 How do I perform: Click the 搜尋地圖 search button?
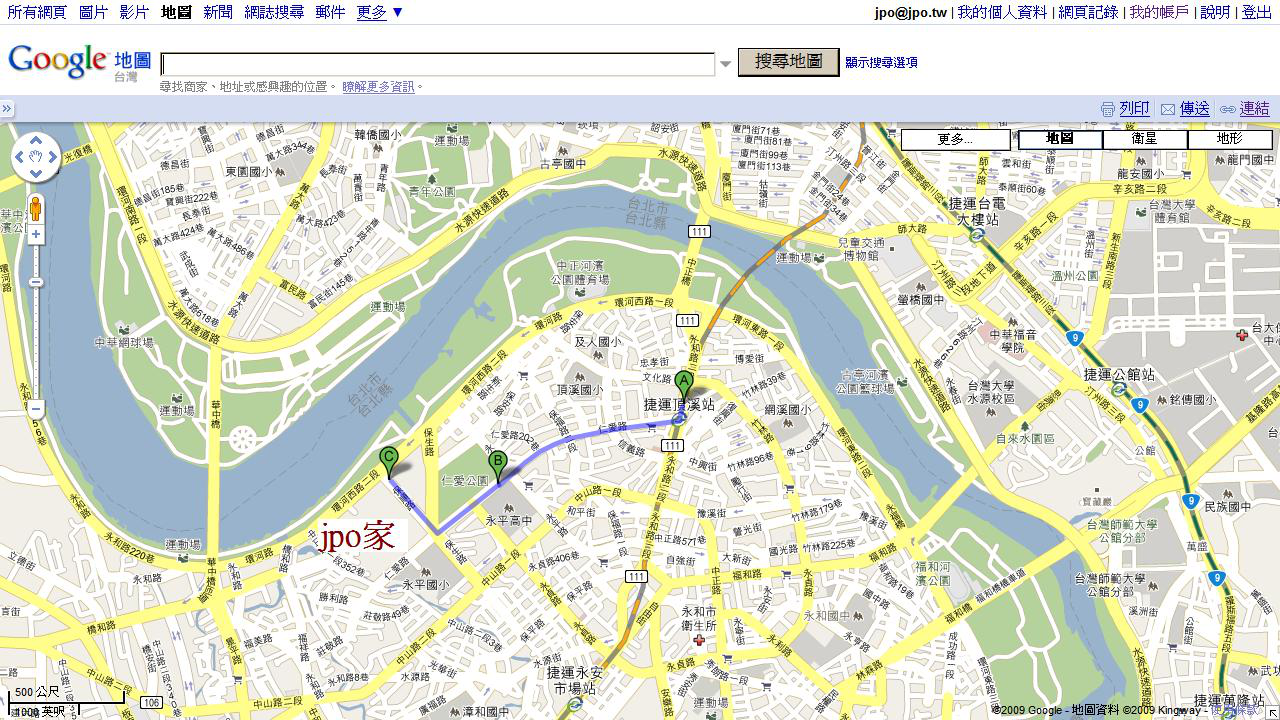point(788,62)
